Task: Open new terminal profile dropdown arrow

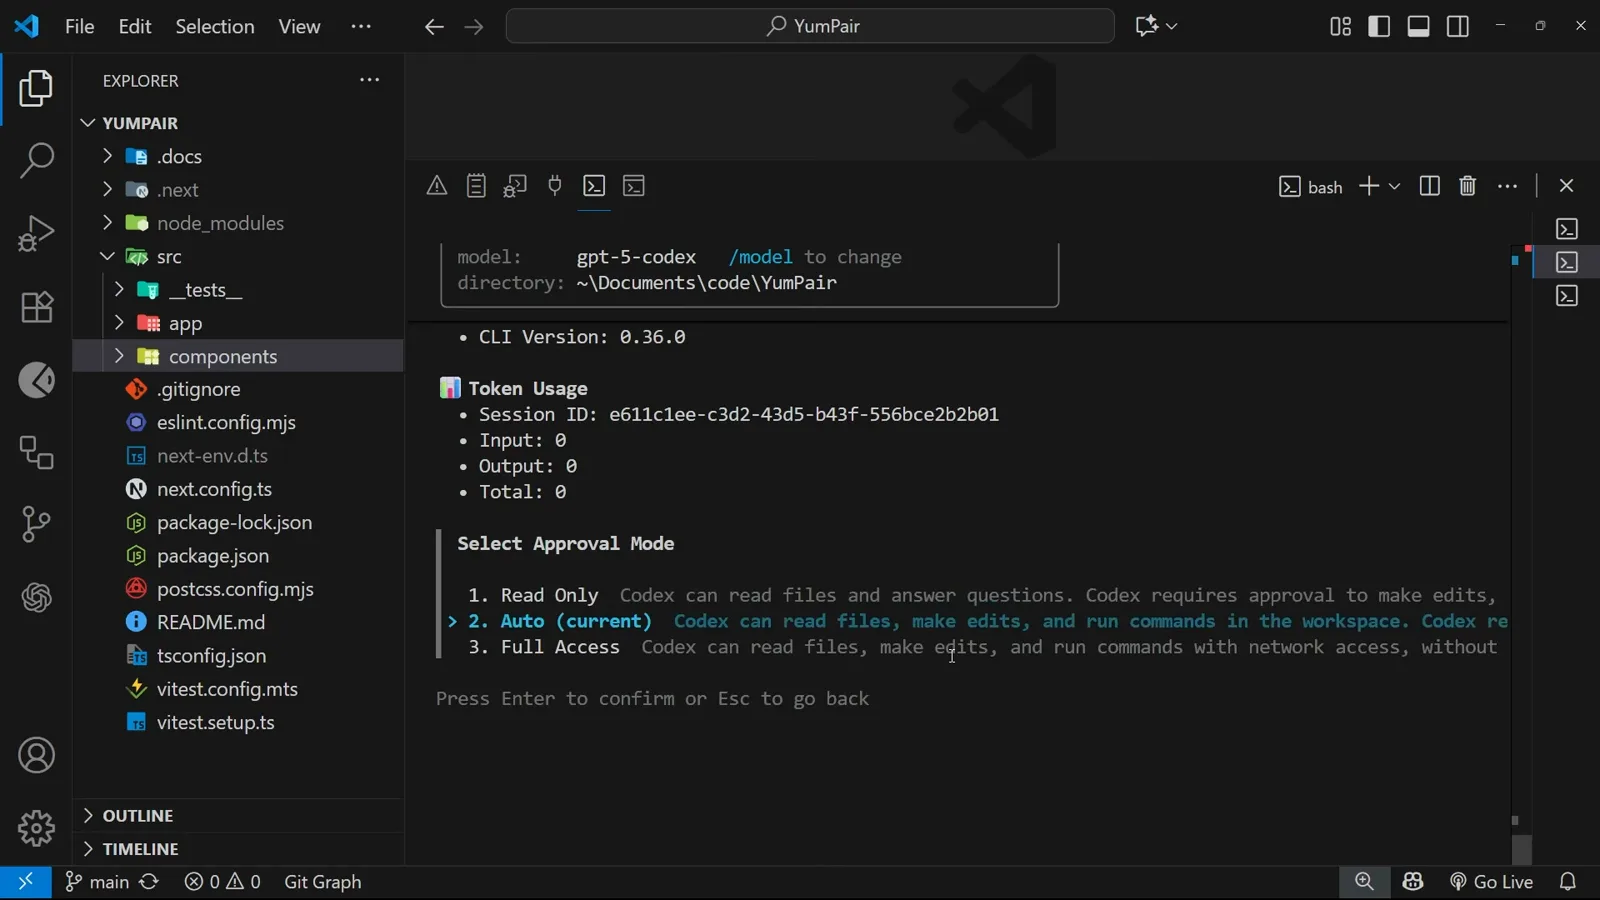Action: coord(1394,186)
